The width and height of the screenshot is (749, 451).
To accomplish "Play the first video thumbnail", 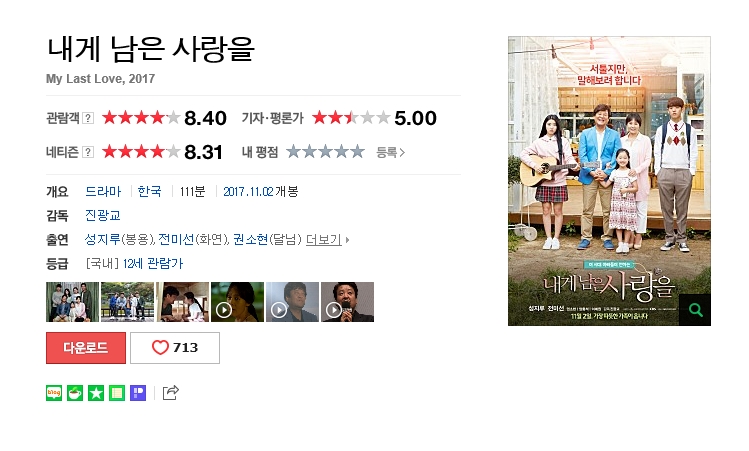I will (x=237, y=302).
